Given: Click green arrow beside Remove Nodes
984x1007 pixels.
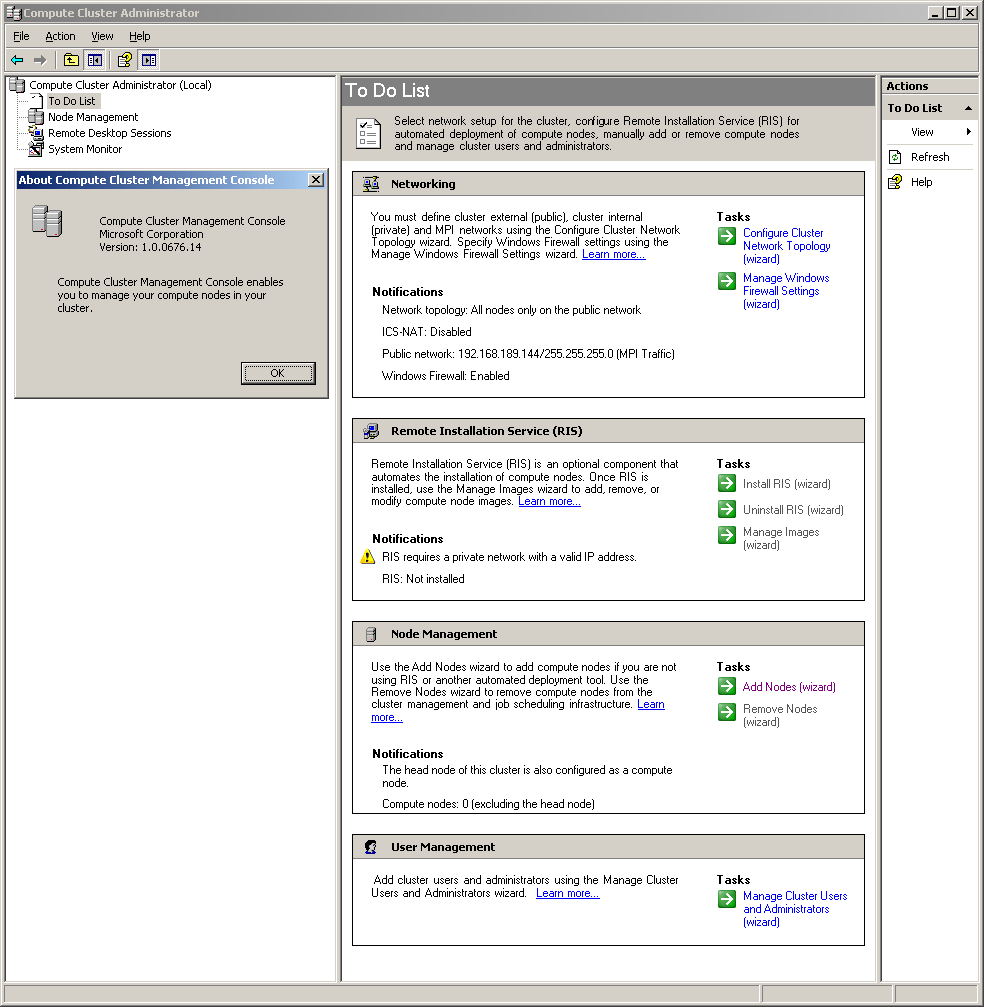Looking at the screenshot, I should (x=727, y=712).
